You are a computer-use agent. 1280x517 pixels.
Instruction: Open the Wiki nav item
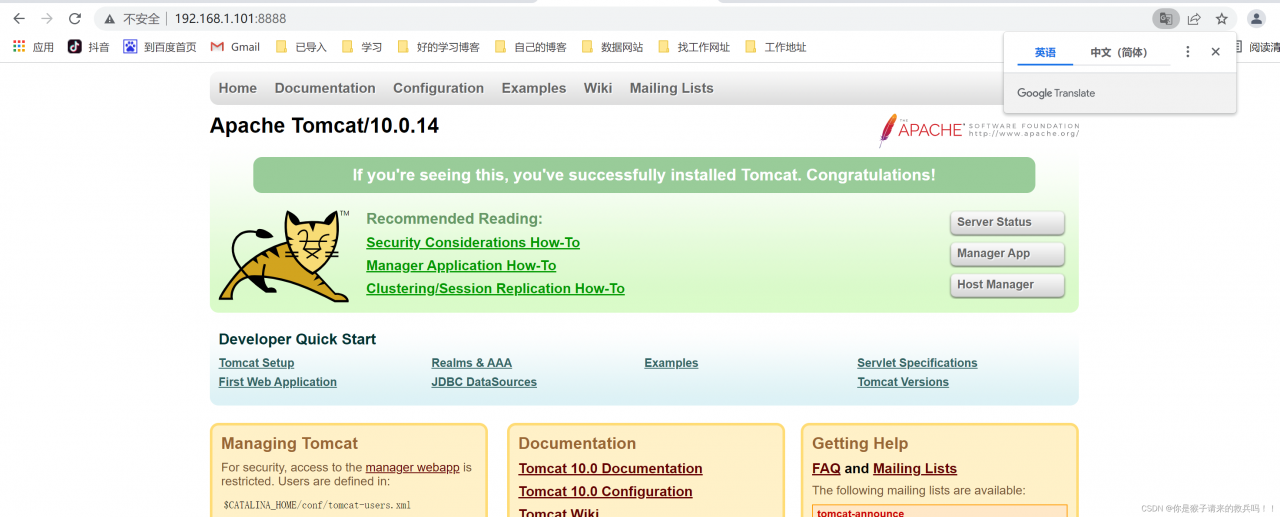tap(598, 88)
